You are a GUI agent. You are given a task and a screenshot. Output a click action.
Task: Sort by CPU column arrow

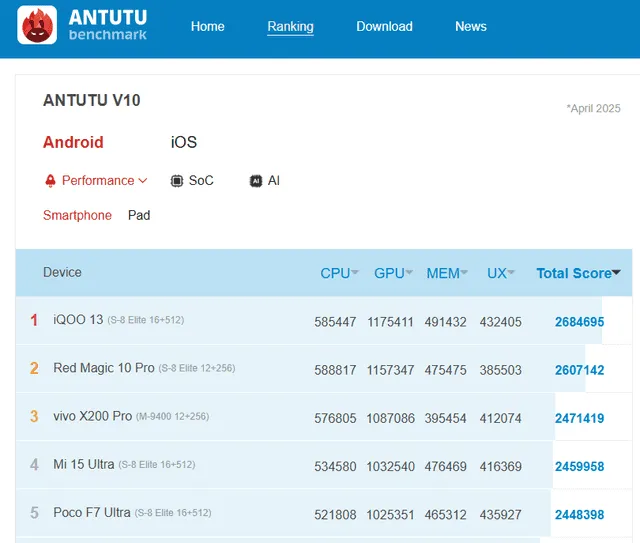pos(355,272)
